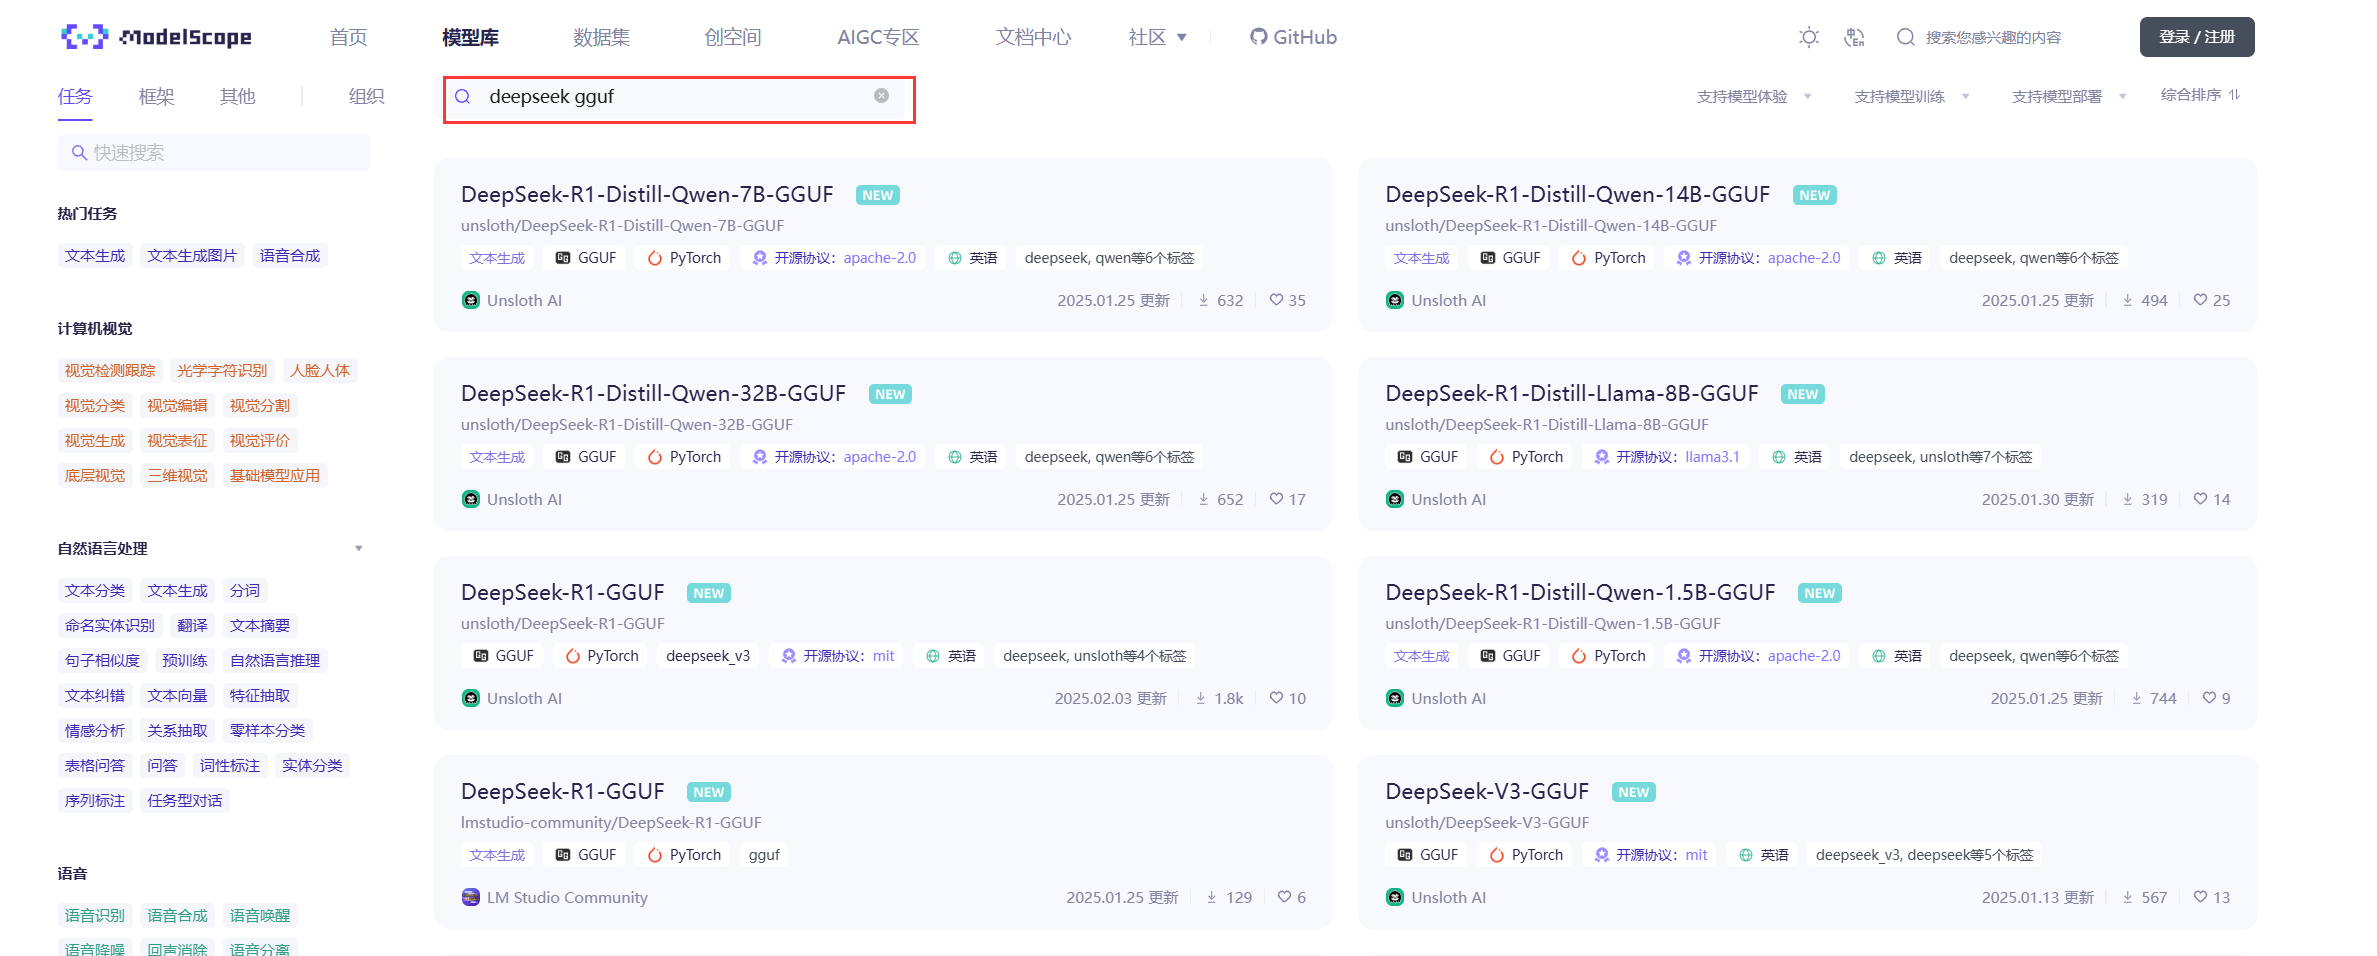
Task: Open DeepSeek-R1-Distill-Llama-8B-GGUF model title
Action: pyautogui.click(x=1572, y=393)
